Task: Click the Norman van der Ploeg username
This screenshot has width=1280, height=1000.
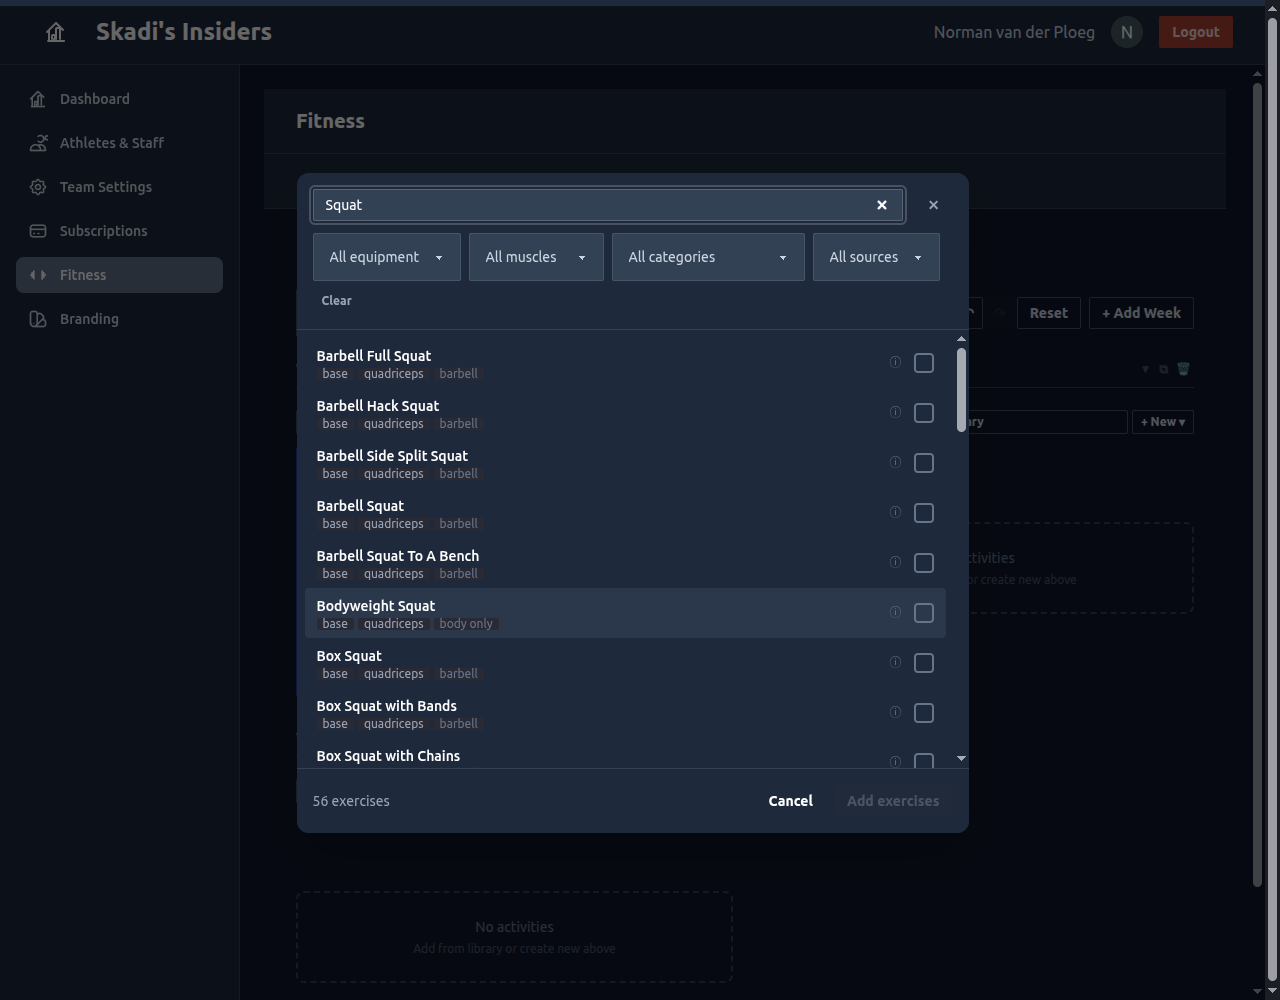Action: coord(1014,32)
